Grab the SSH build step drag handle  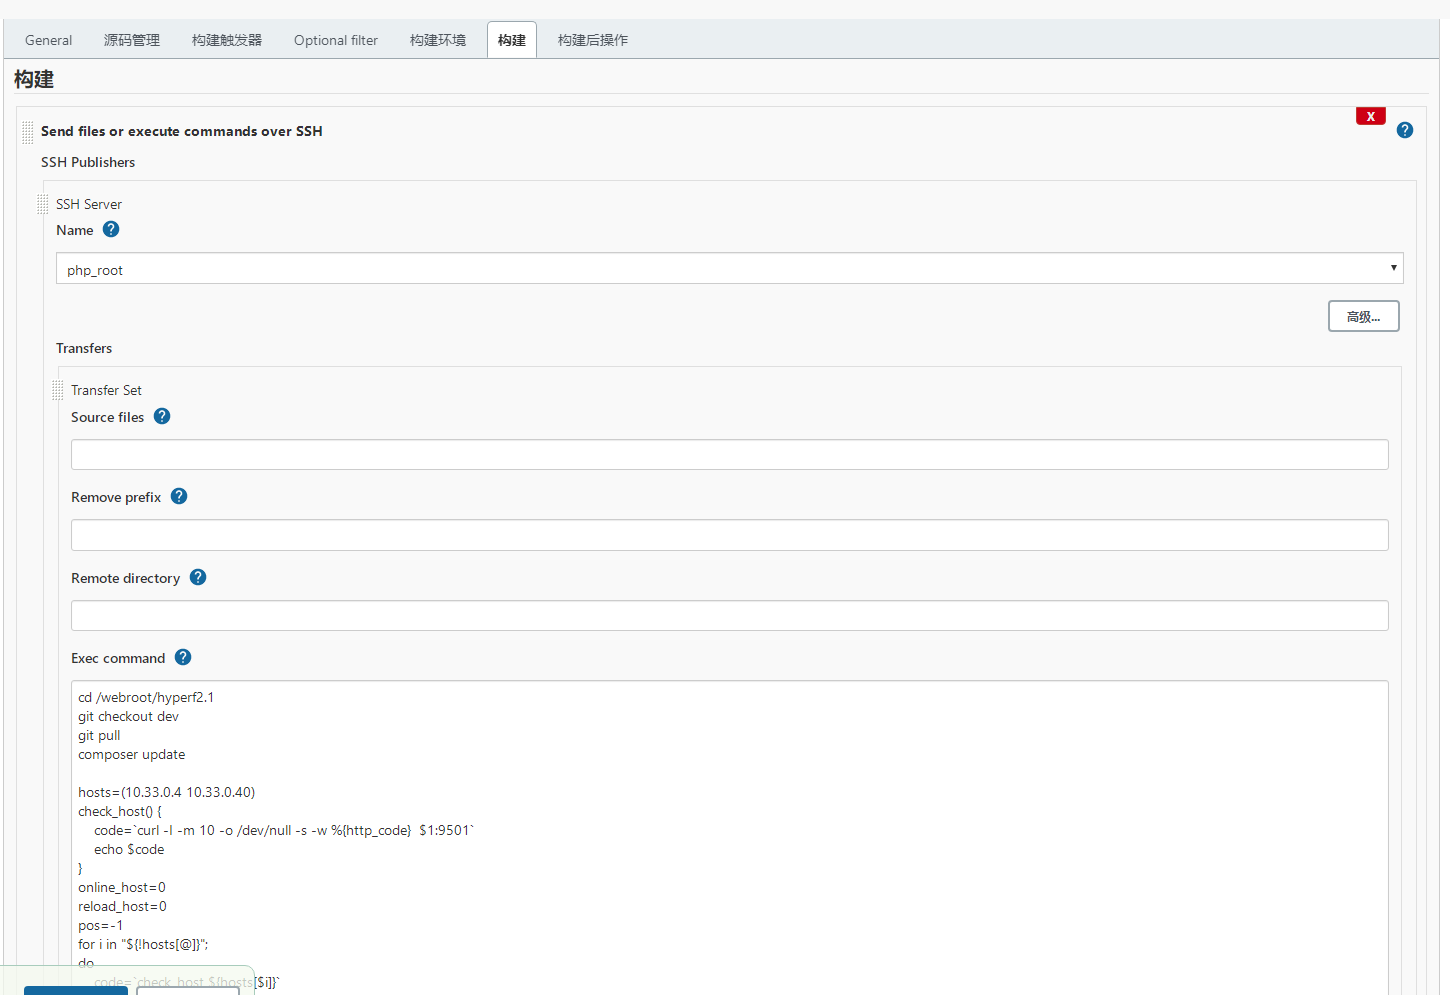pos(26,131)
